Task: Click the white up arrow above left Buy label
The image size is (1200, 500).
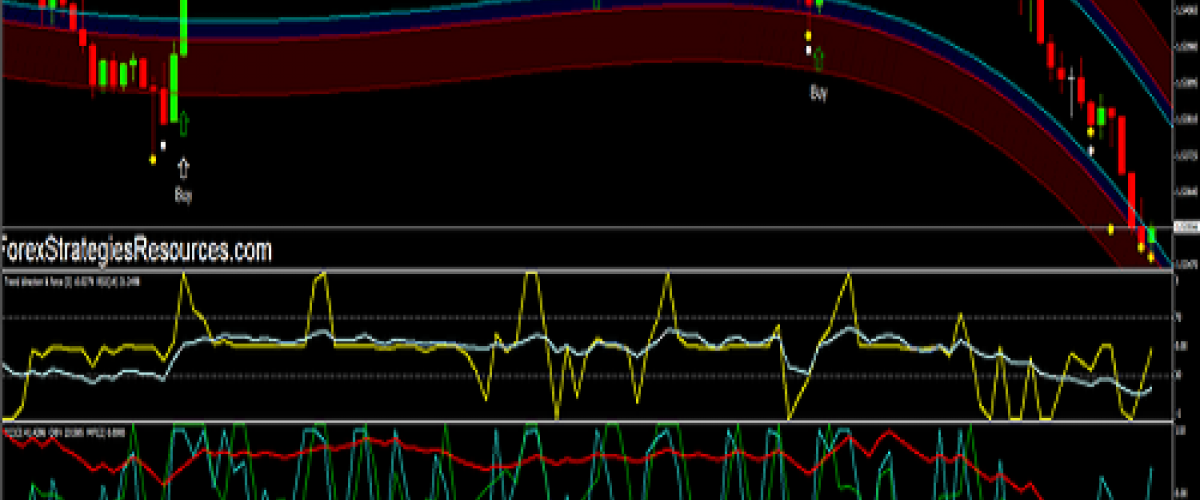Action: click(183, 166)
